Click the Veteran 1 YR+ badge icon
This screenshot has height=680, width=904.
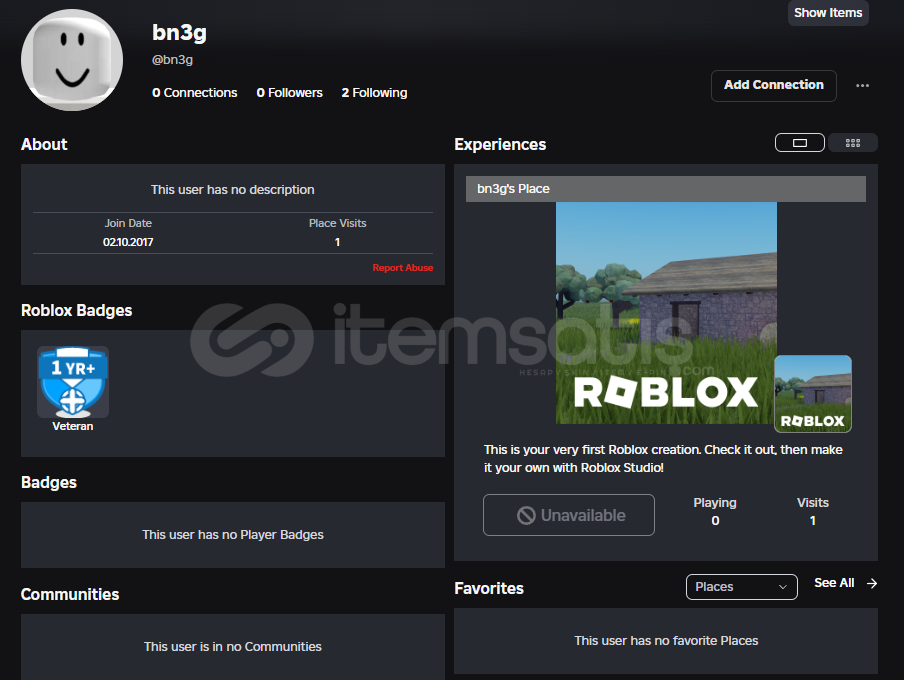click(73, 382)
